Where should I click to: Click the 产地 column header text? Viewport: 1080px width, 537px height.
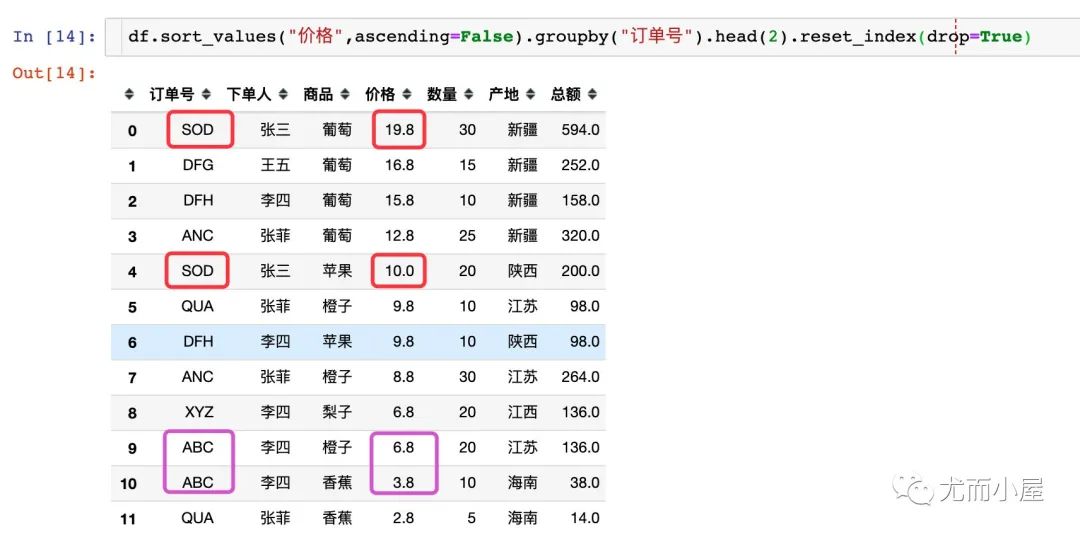tap(504, 95)
